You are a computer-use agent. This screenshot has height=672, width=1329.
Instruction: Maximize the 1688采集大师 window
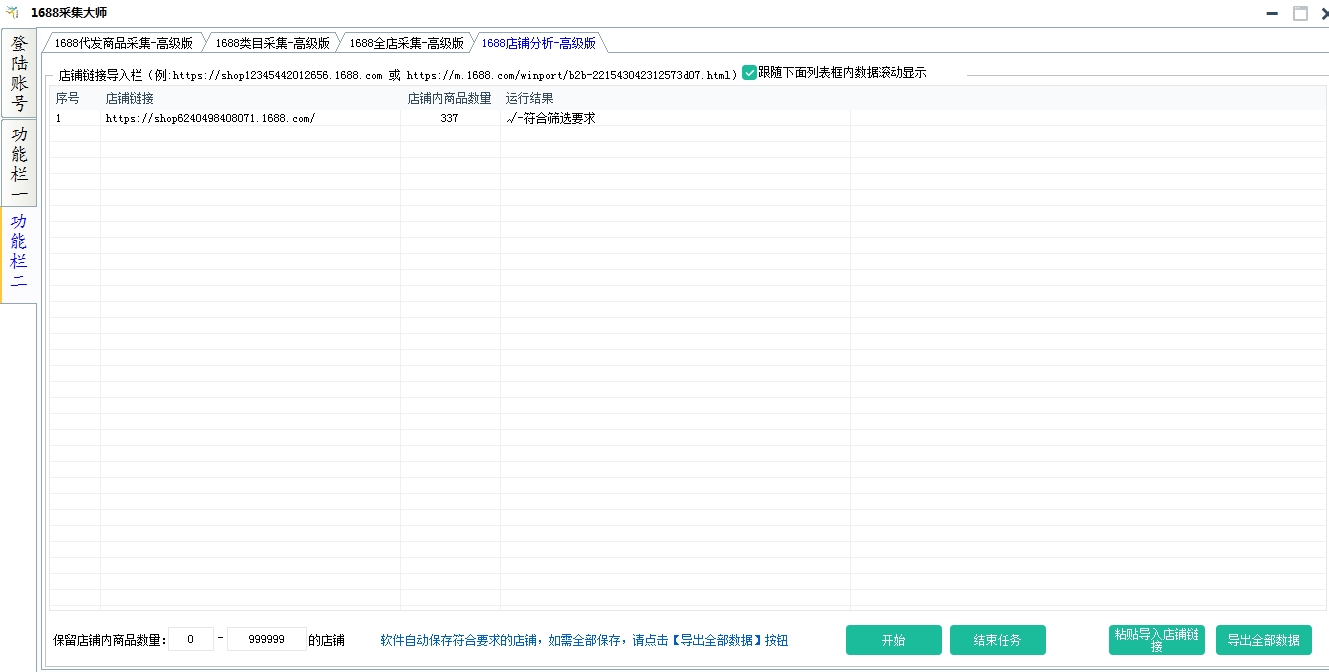coord(1300,13)
